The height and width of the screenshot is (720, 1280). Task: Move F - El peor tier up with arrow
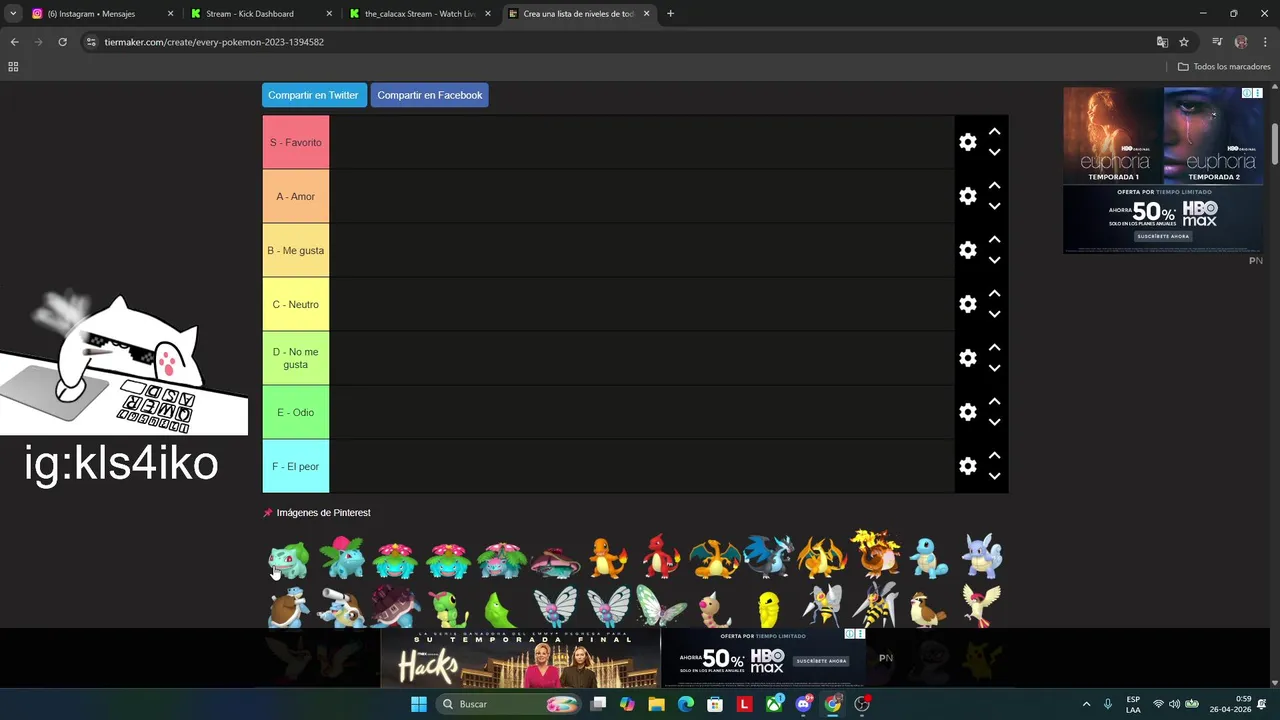pos(994,455)
